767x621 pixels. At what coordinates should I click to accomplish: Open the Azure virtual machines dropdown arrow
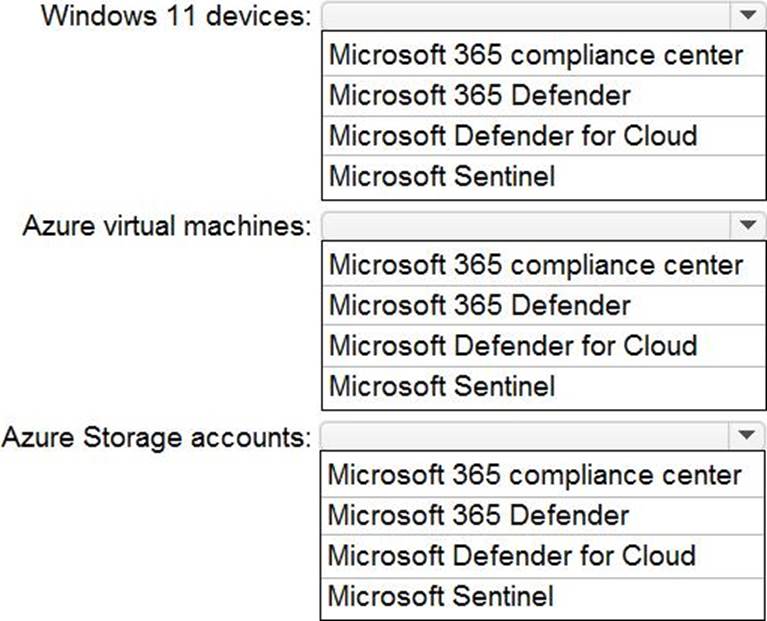click(747, 226)
